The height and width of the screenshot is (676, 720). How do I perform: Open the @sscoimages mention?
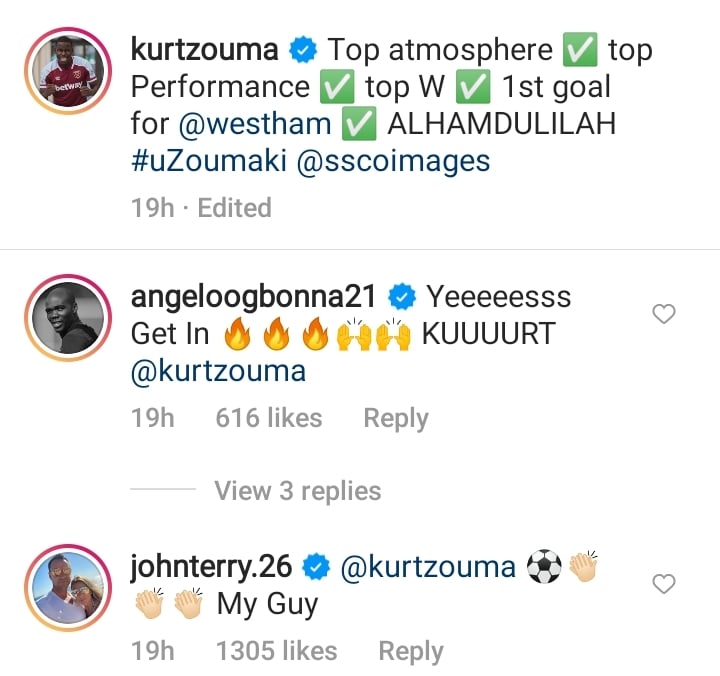(x=394, y=162)
